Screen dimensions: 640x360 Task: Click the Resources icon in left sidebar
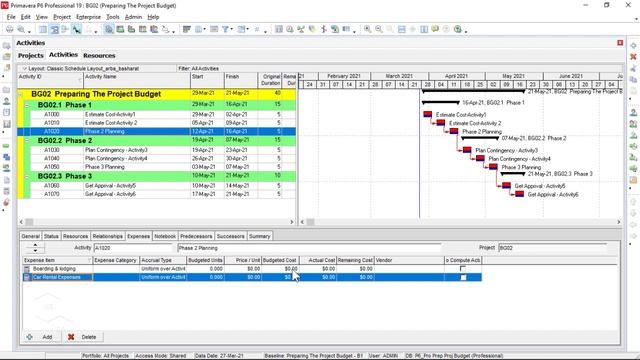click(7, 101)
